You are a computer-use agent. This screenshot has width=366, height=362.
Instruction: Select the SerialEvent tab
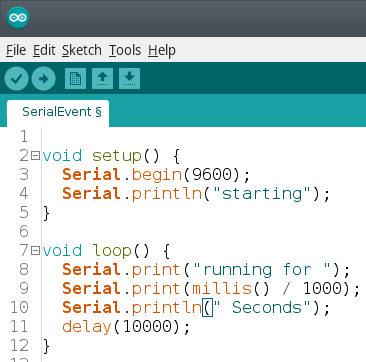pyautogui.click(x=58, y=112)
